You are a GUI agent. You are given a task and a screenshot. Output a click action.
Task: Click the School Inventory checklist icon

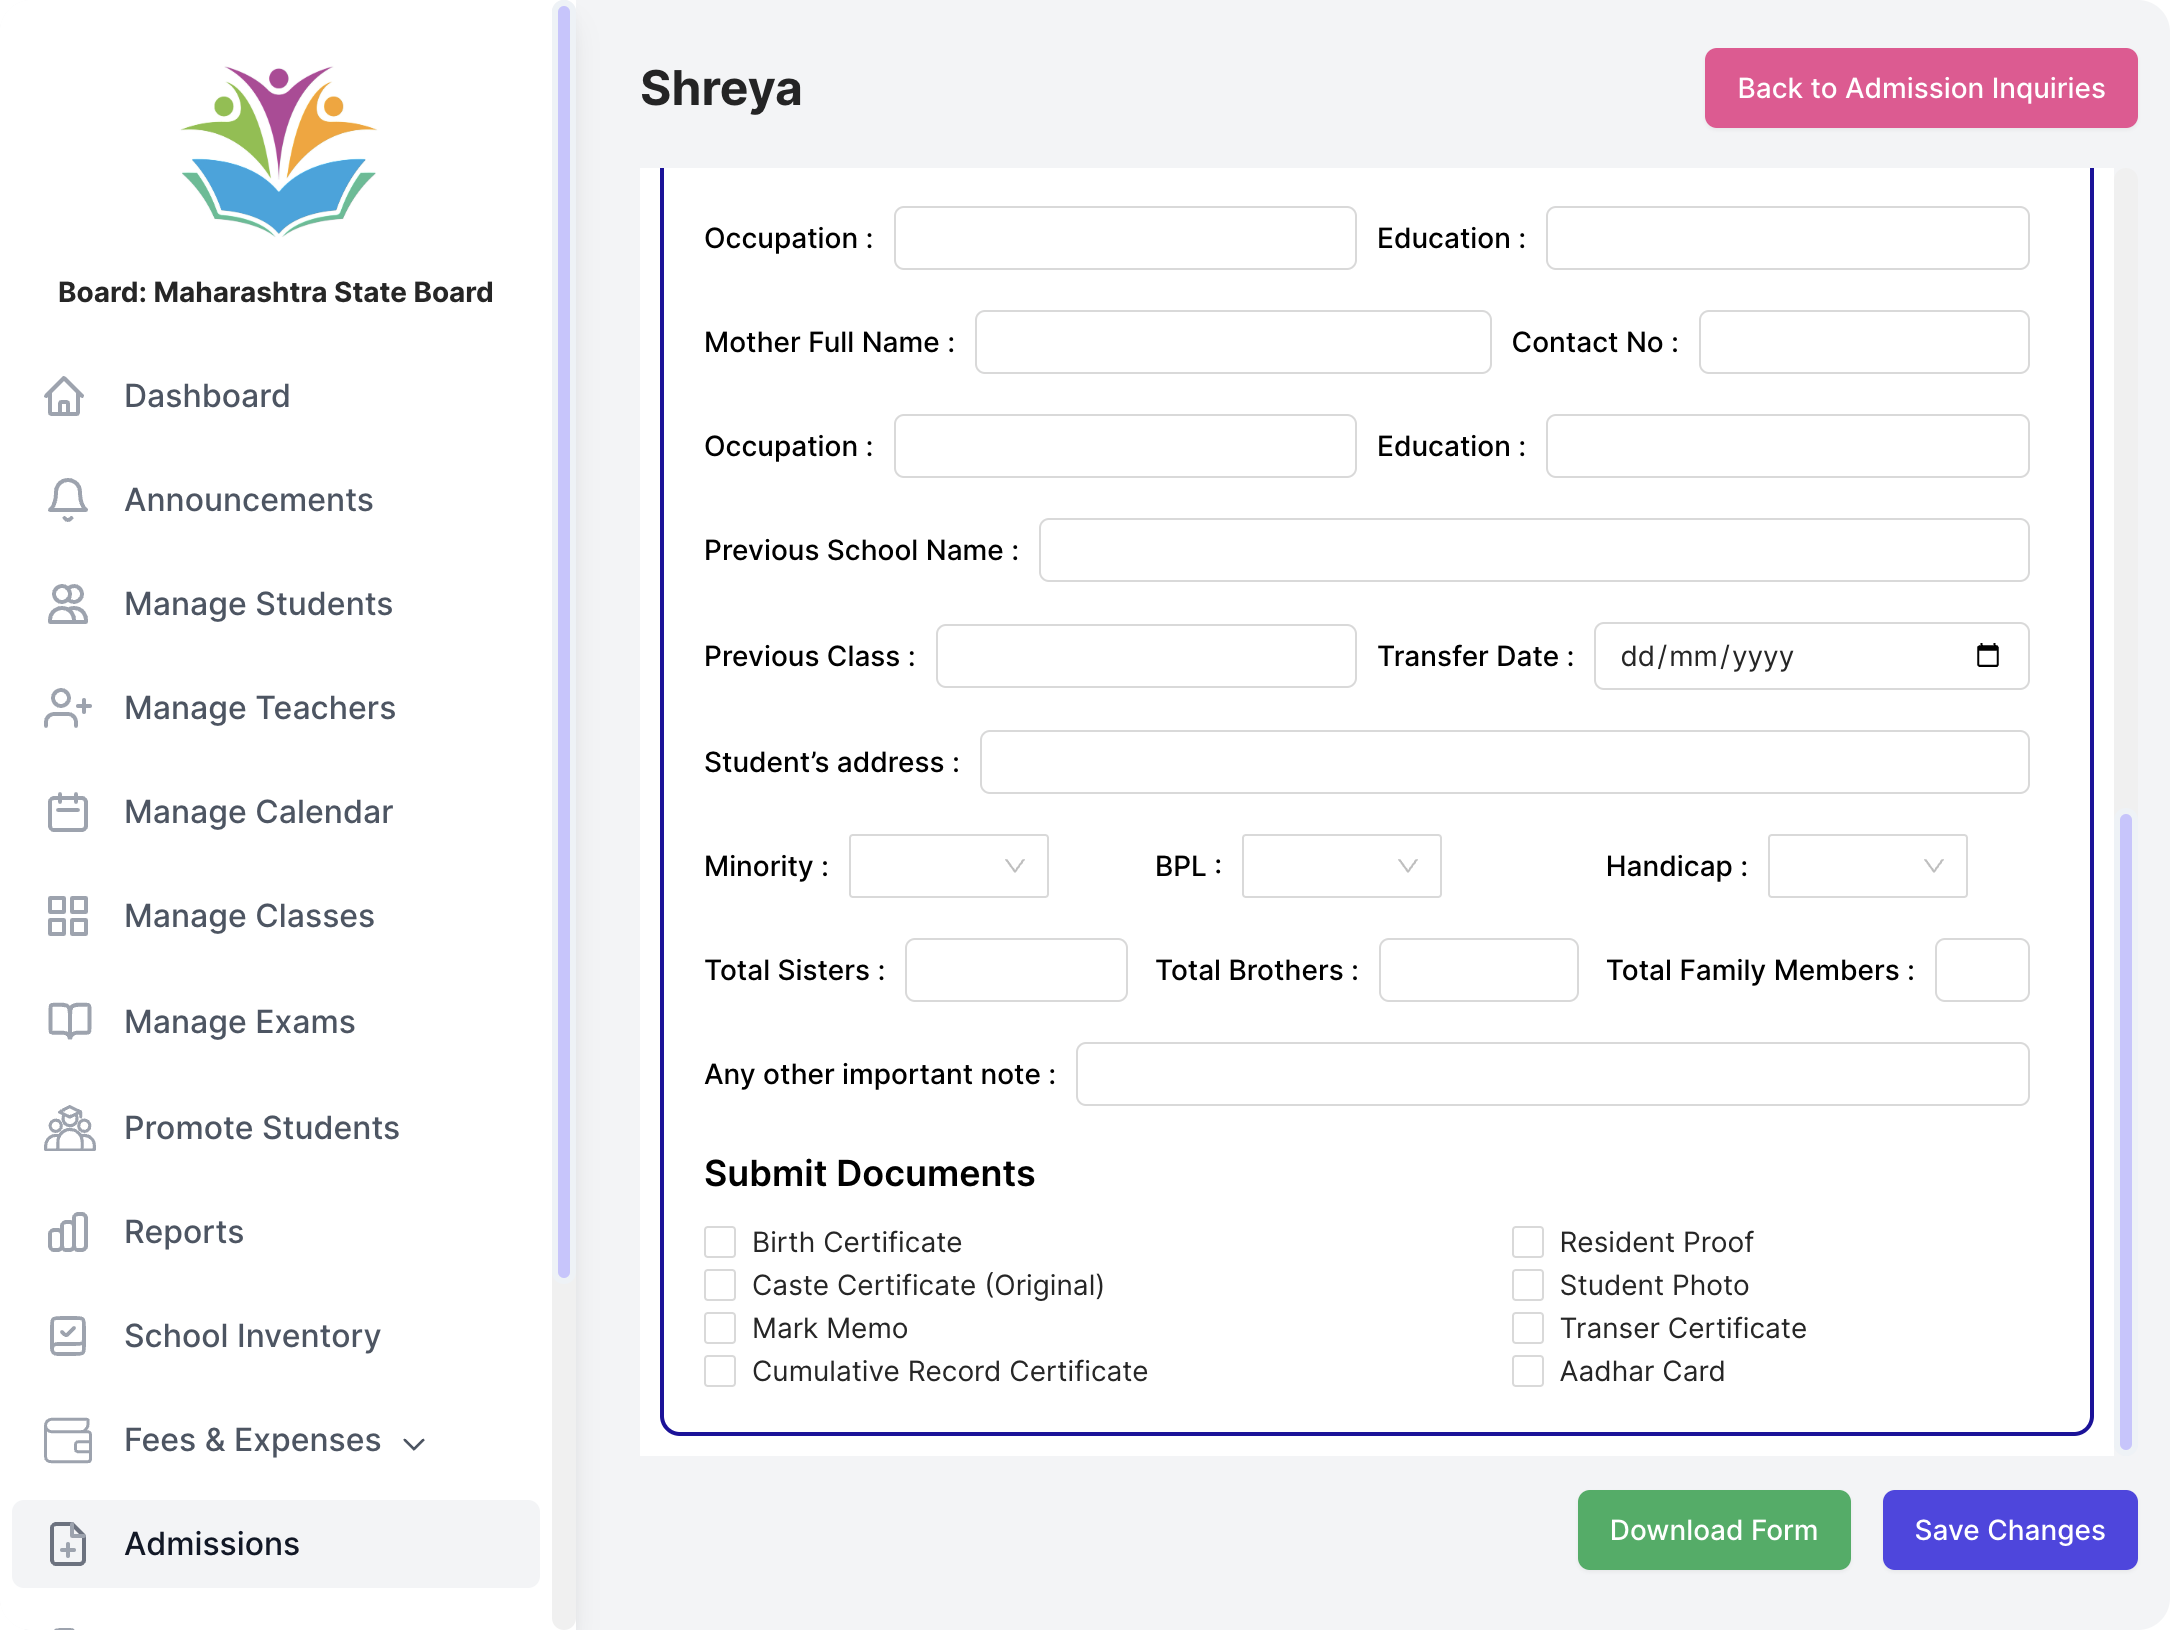pyautogui.click(x=68, y=1336)
